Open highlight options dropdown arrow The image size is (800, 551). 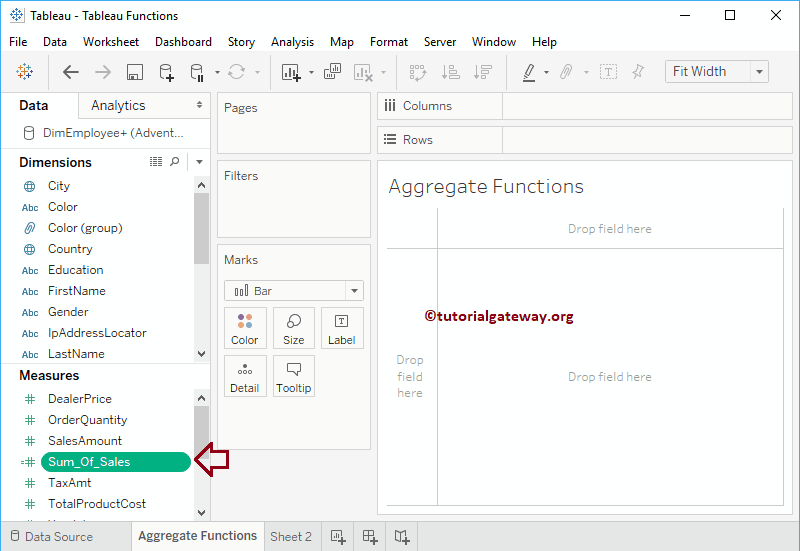click(546, 72)
